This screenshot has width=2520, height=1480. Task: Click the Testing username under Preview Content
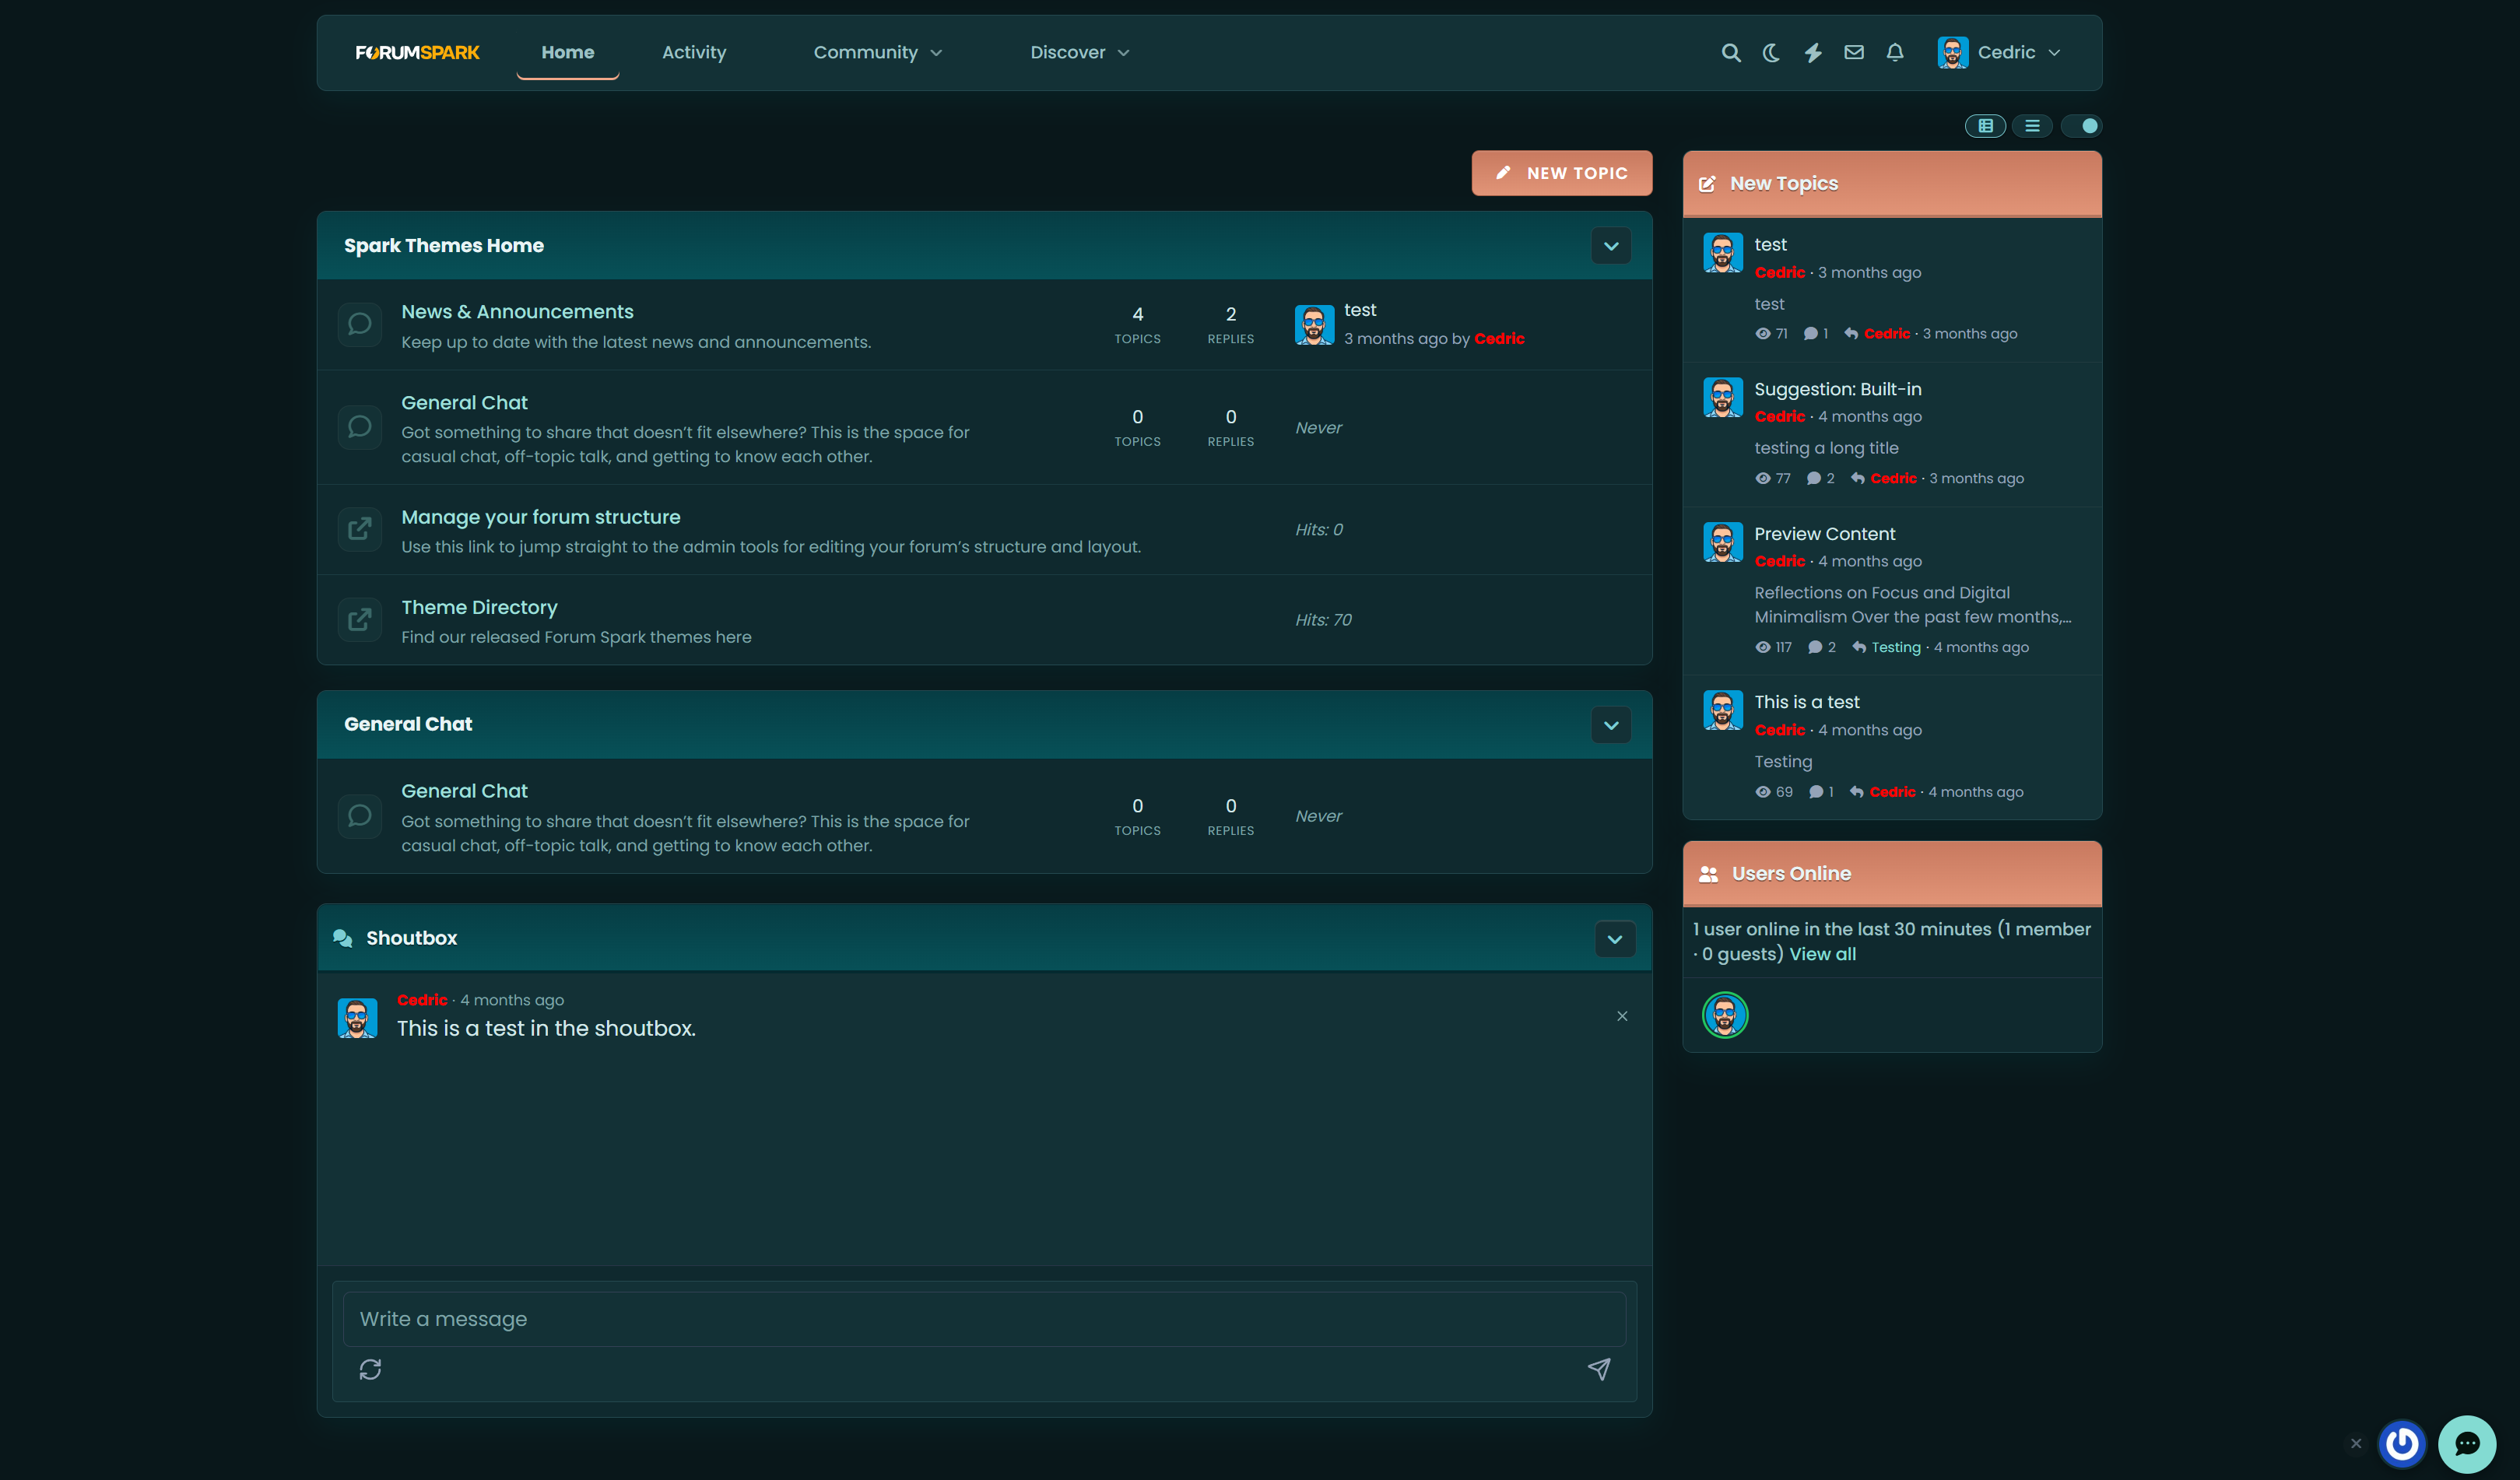click(x=1895, y=647)
